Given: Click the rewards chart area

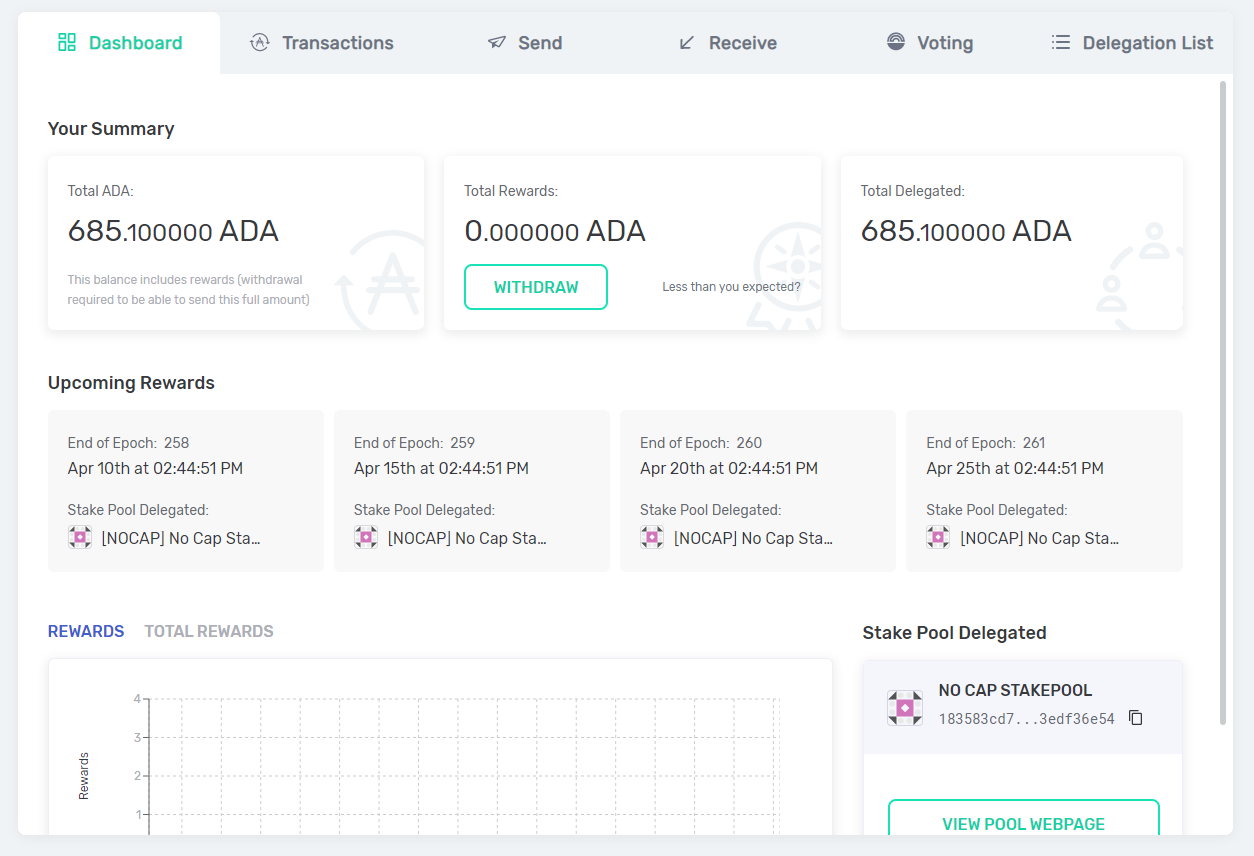Looking at the screenshot, I should pos(440,747).
